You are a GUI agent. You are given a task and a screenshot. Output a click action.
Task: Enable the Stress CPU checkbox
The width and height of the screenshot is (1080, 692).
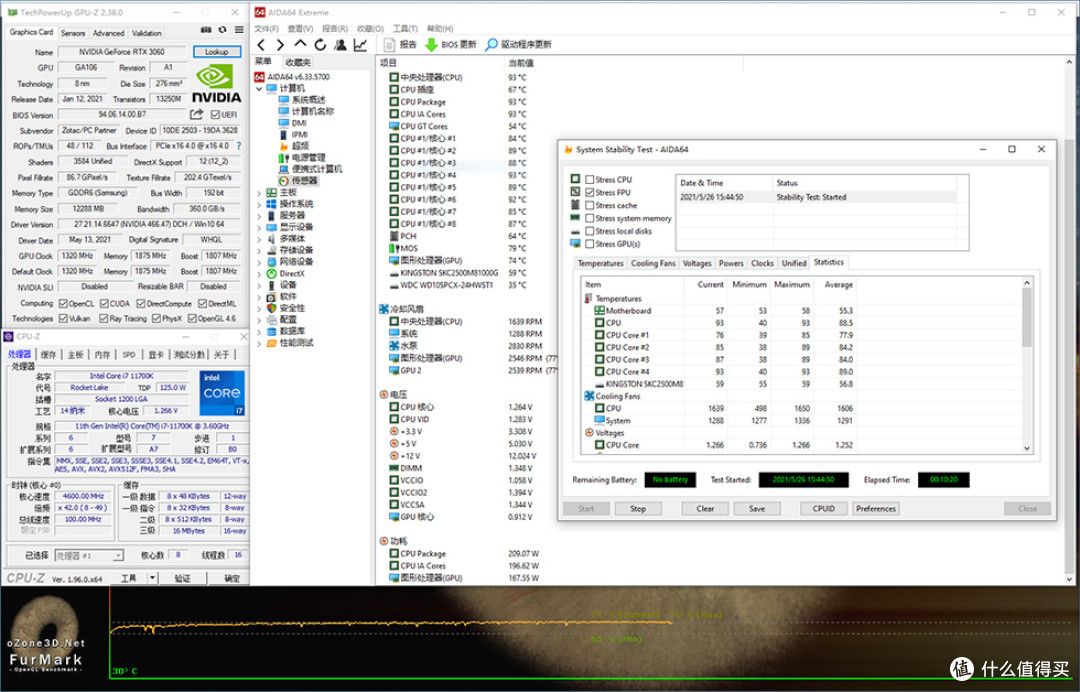pyautogui.click(x=590, y=180)
